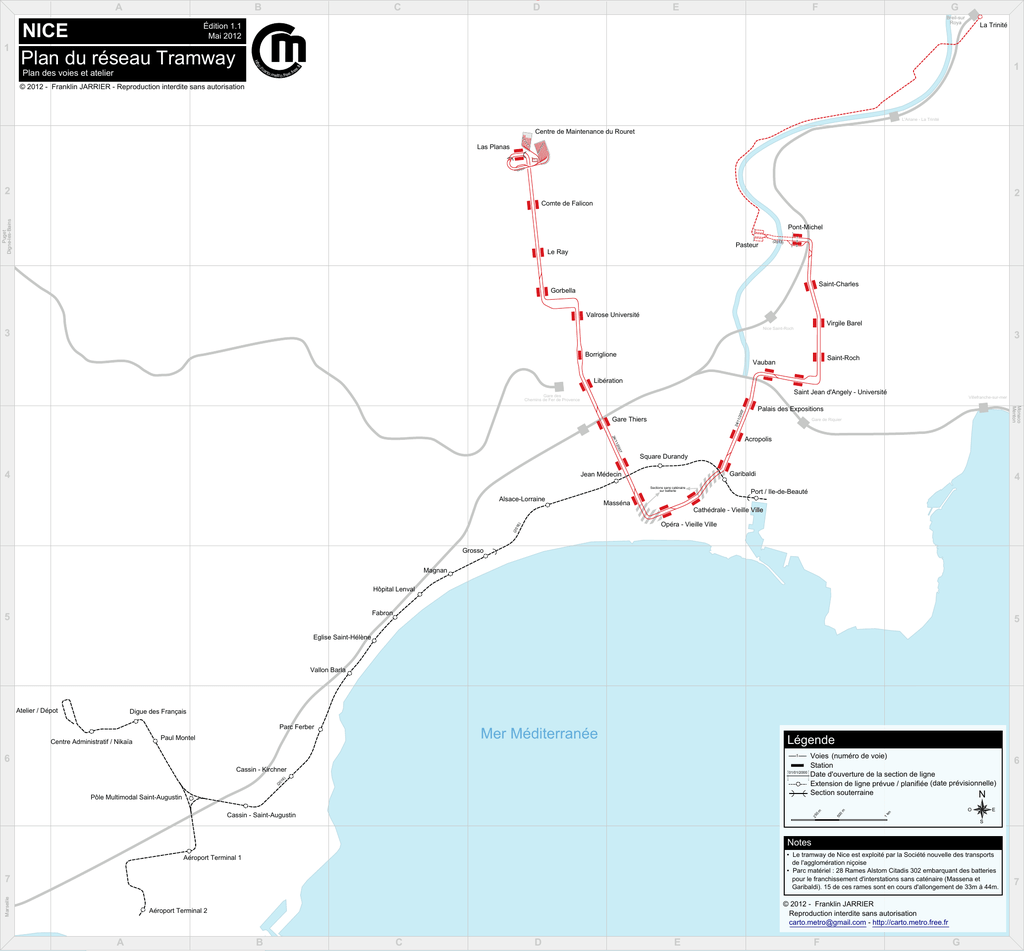Image resolution: width=1024 pixels, height=951 pixels.
Task: Click the compass rose in the legend
Action: click(981, 808)
